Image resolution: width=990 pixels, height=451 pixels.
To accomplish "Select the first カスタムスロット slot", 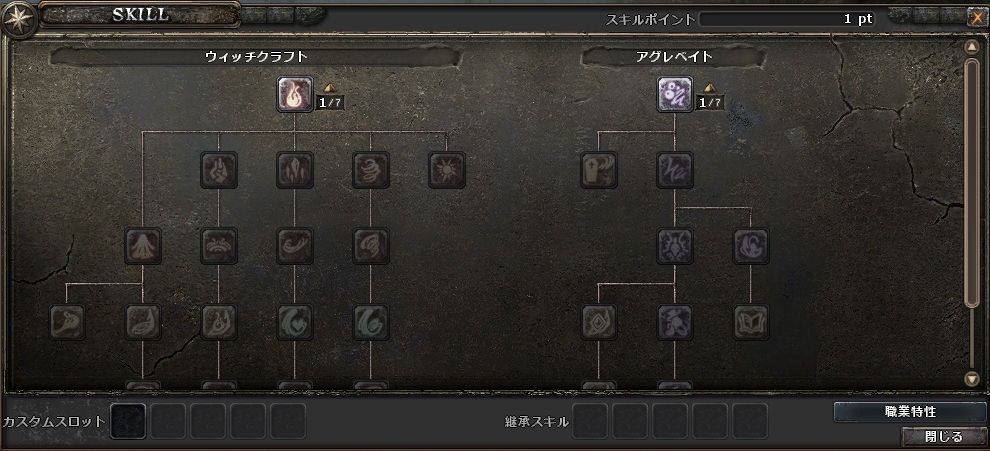I will tap(128, 421).
